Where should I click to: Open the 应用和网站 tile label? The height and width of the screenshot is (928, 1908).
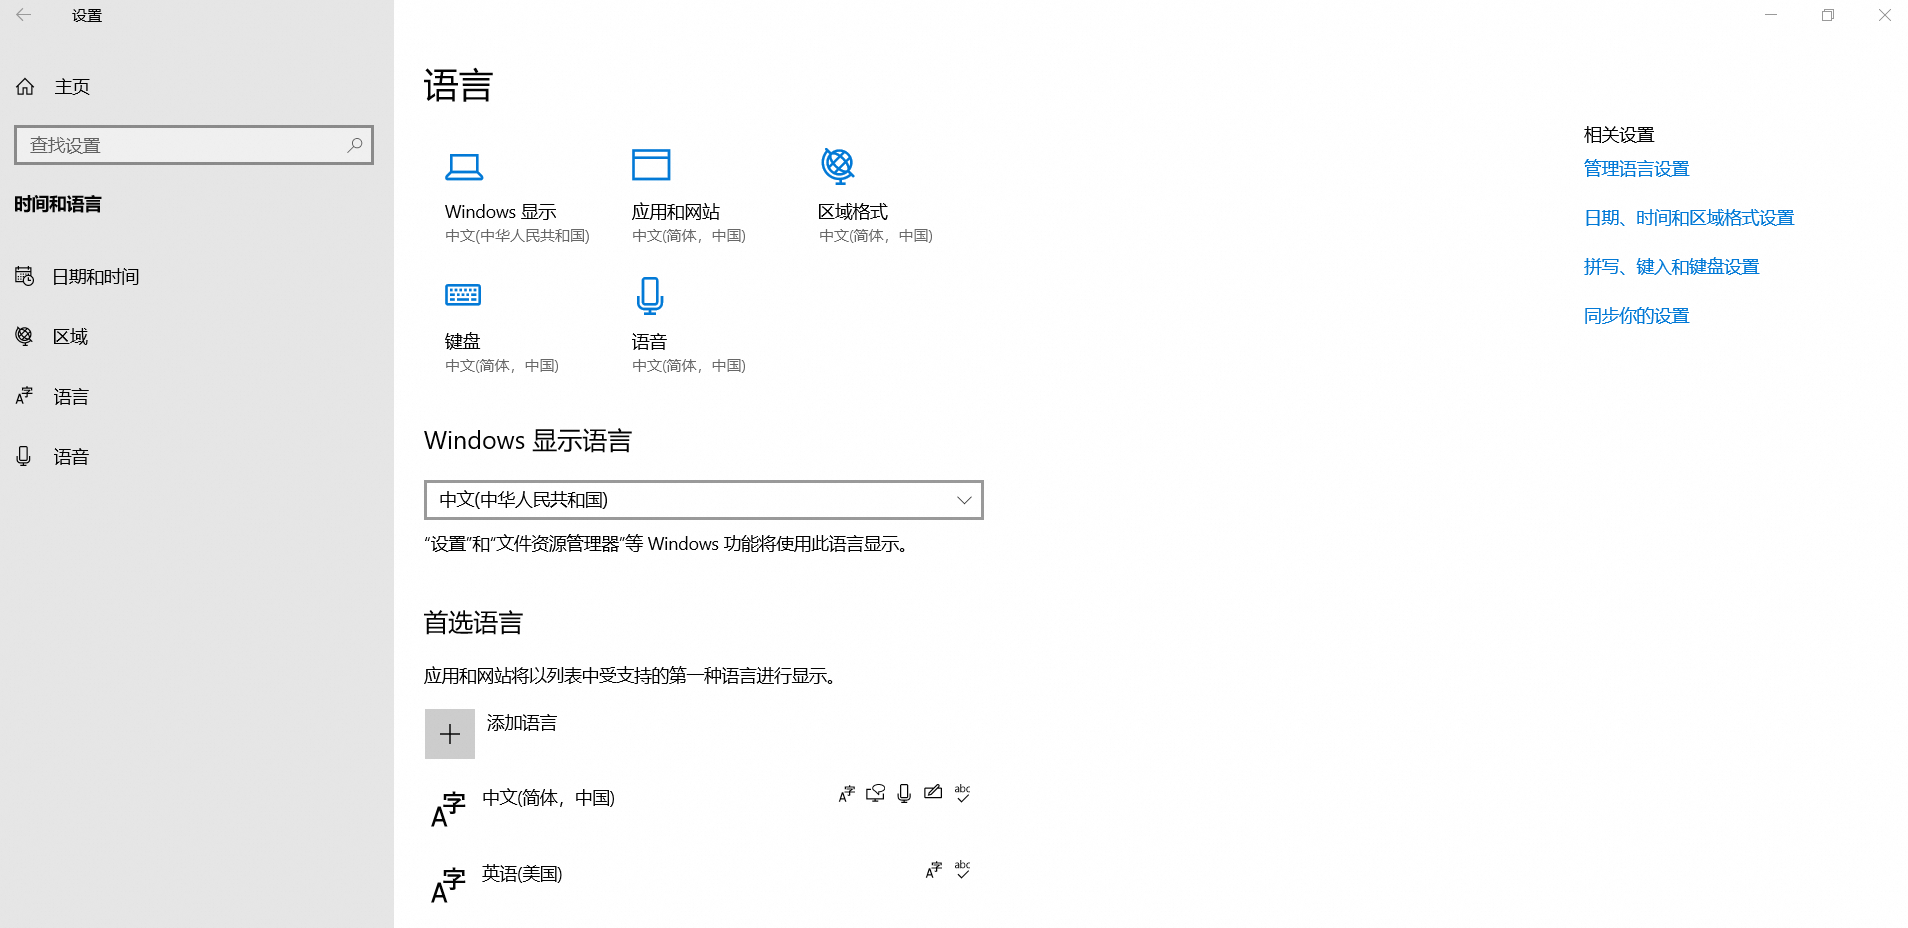click(x=676, y=212)
